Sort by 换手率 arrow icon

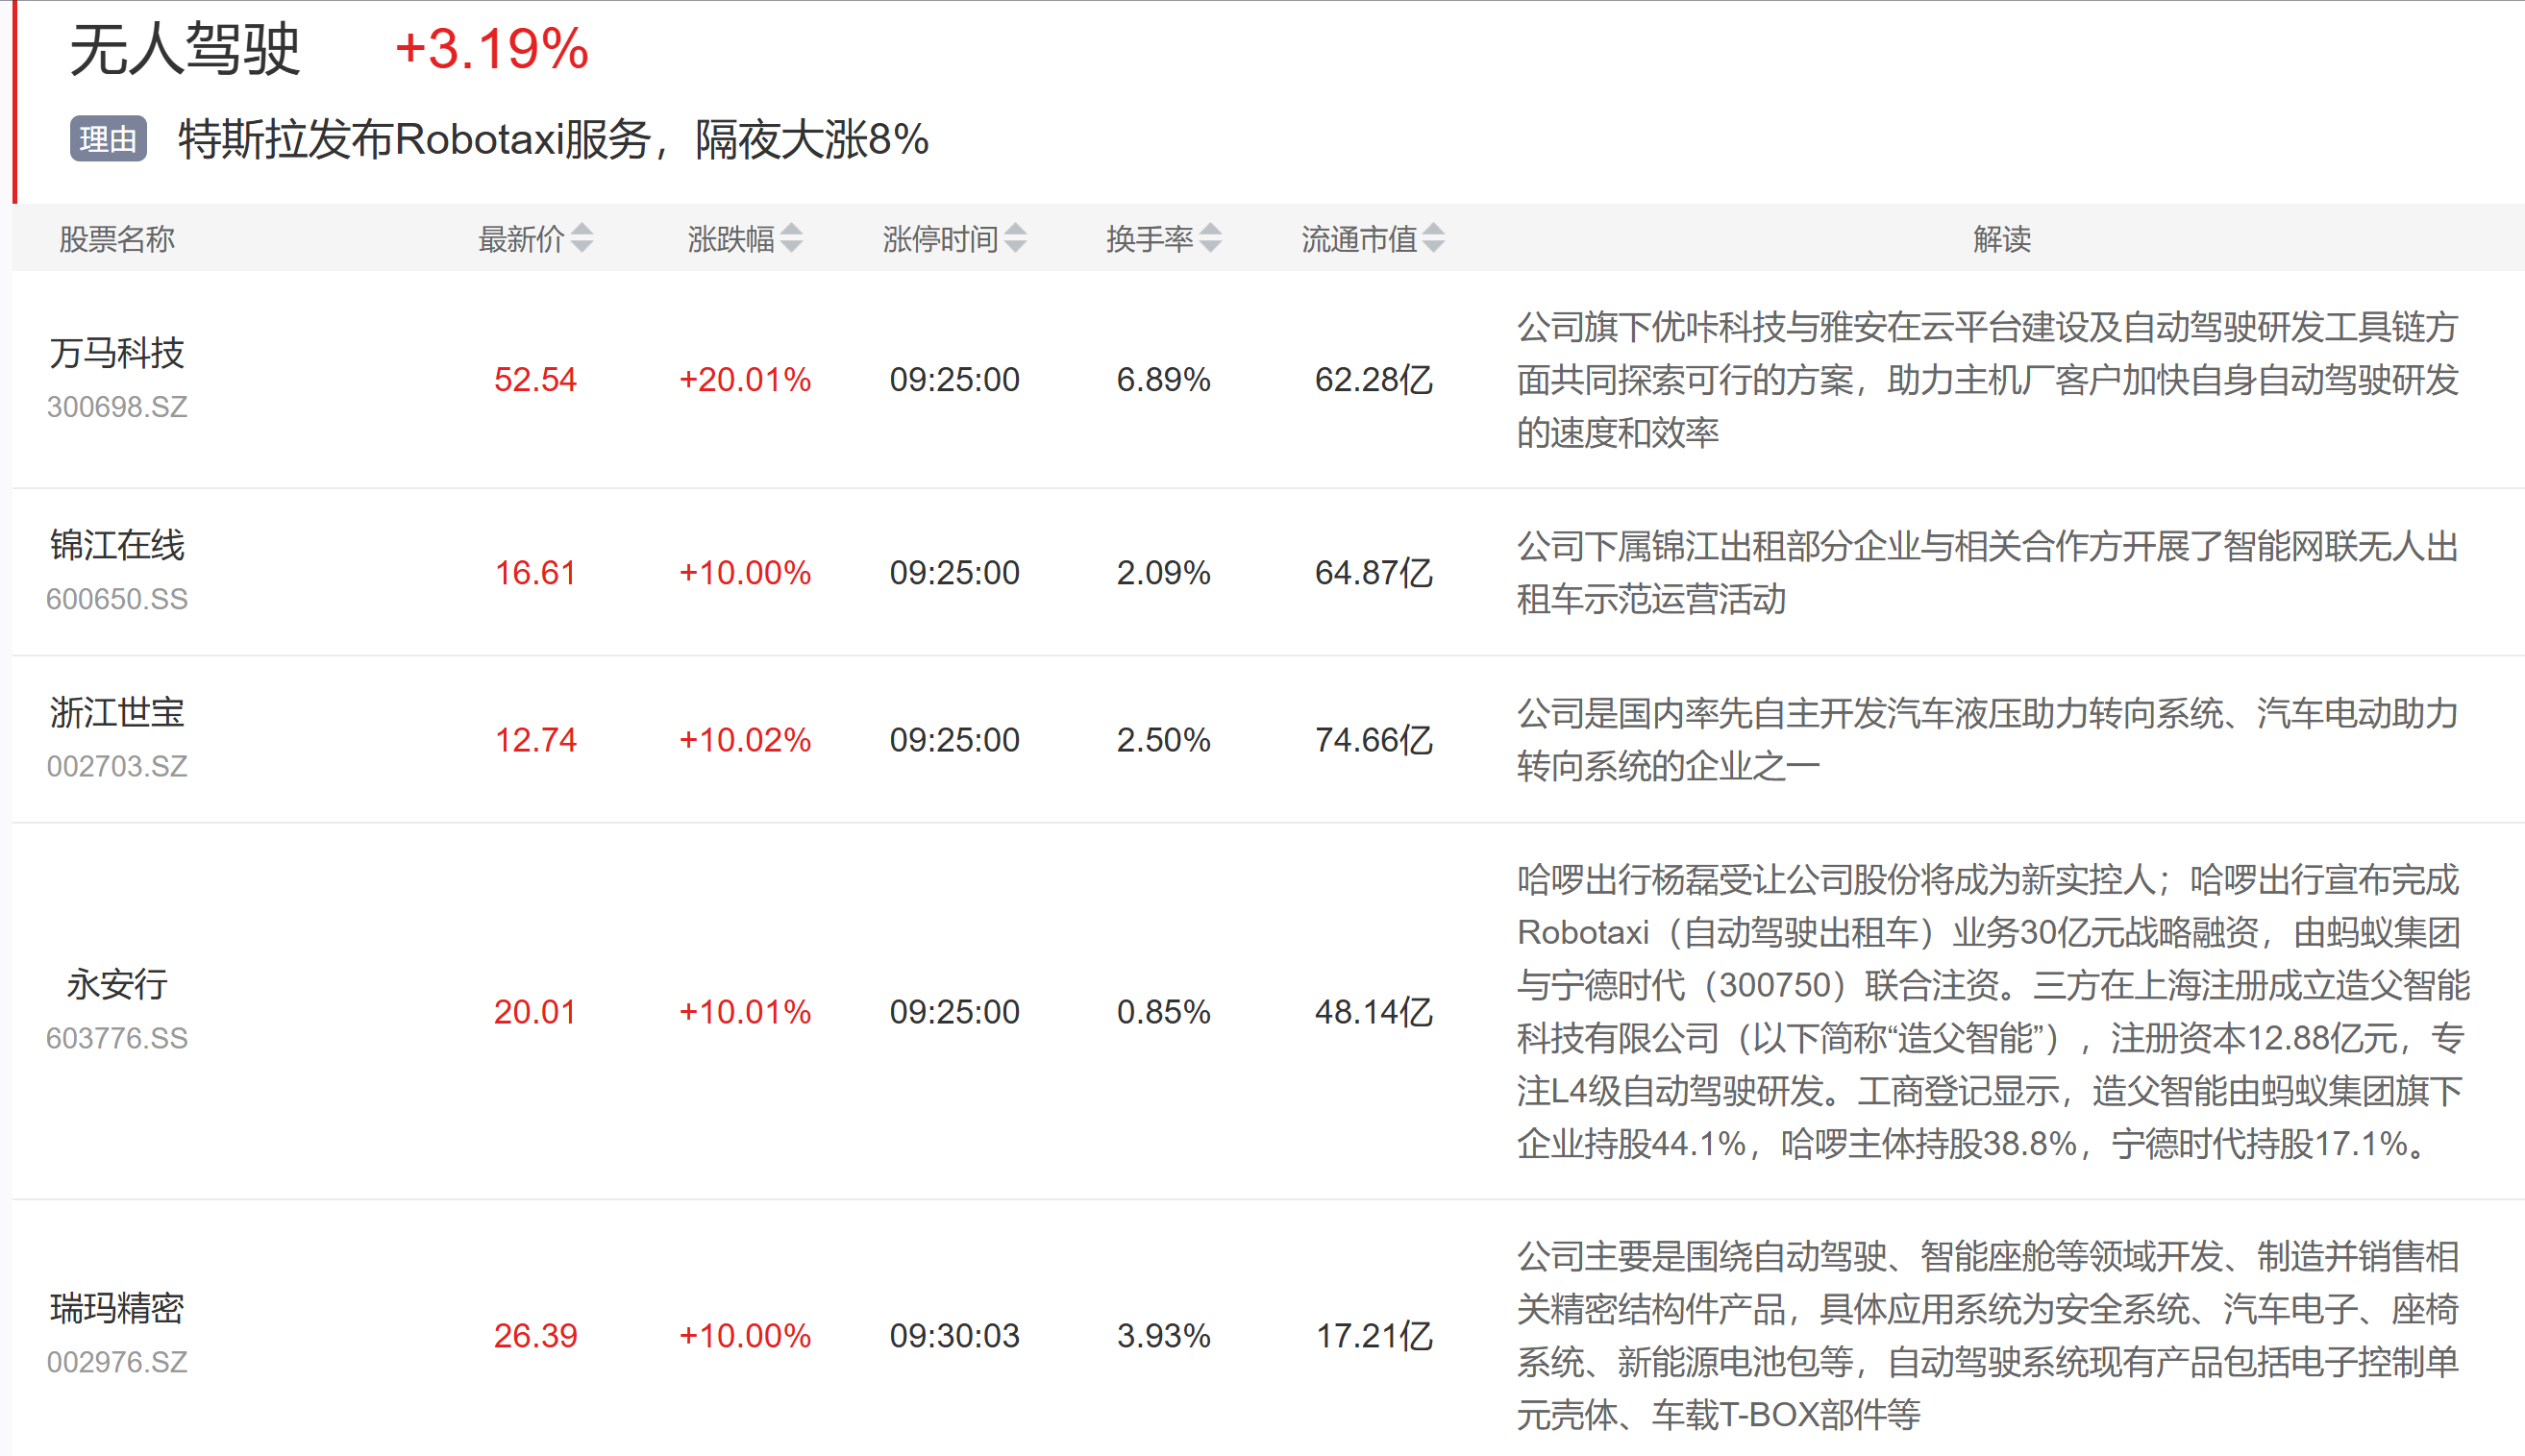(x=1210, y=238)
